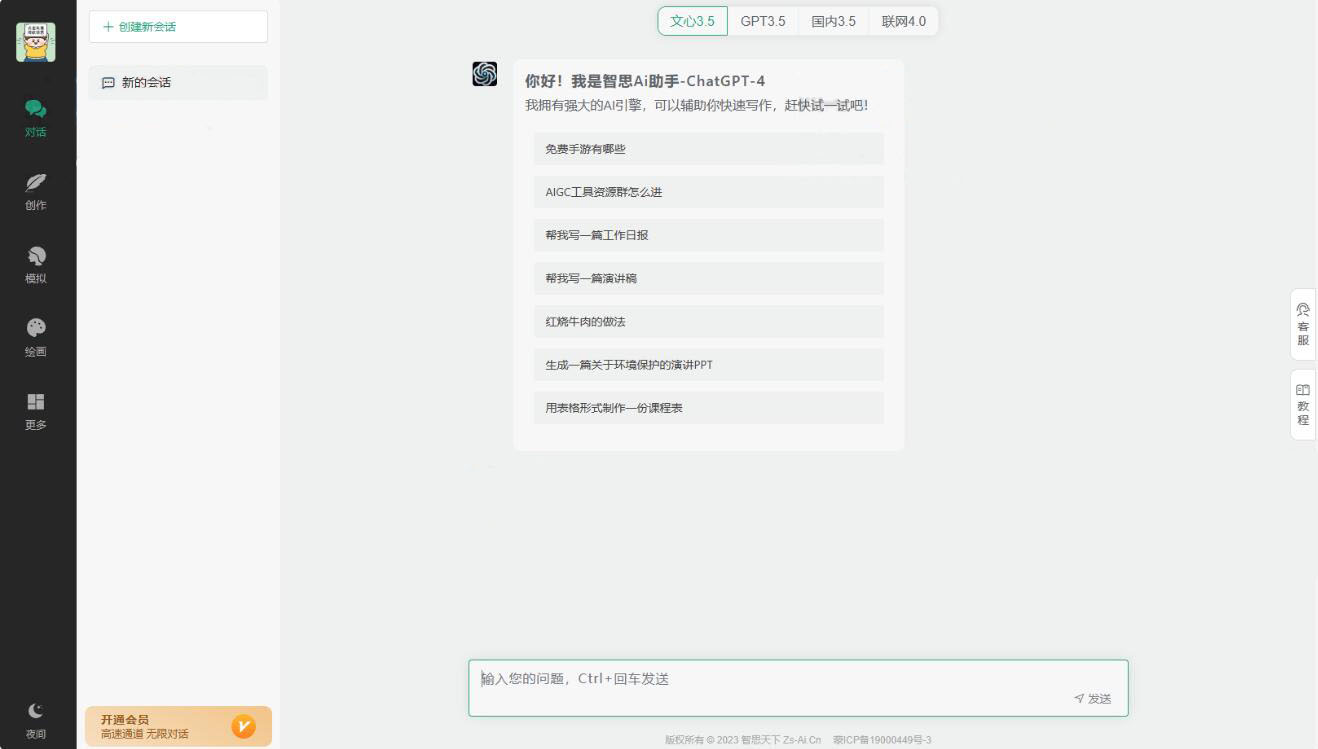Select the 国内3.5 model tab
Viewport: 1318px width, 749px height.
pyautogui.click(x=833, y=21)
